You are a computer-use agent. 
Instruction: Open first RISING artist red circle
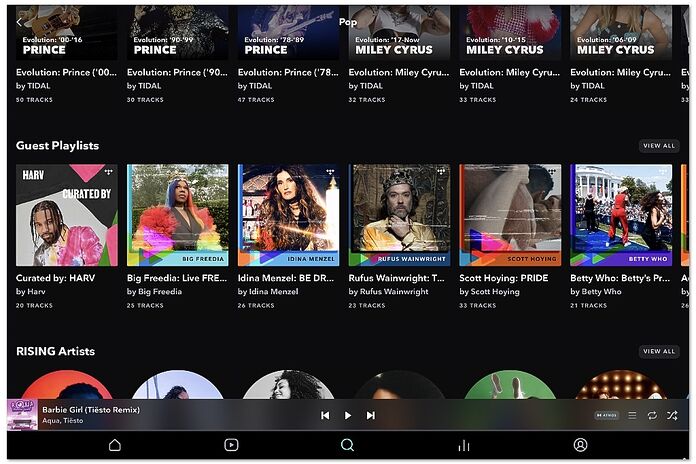67,385
